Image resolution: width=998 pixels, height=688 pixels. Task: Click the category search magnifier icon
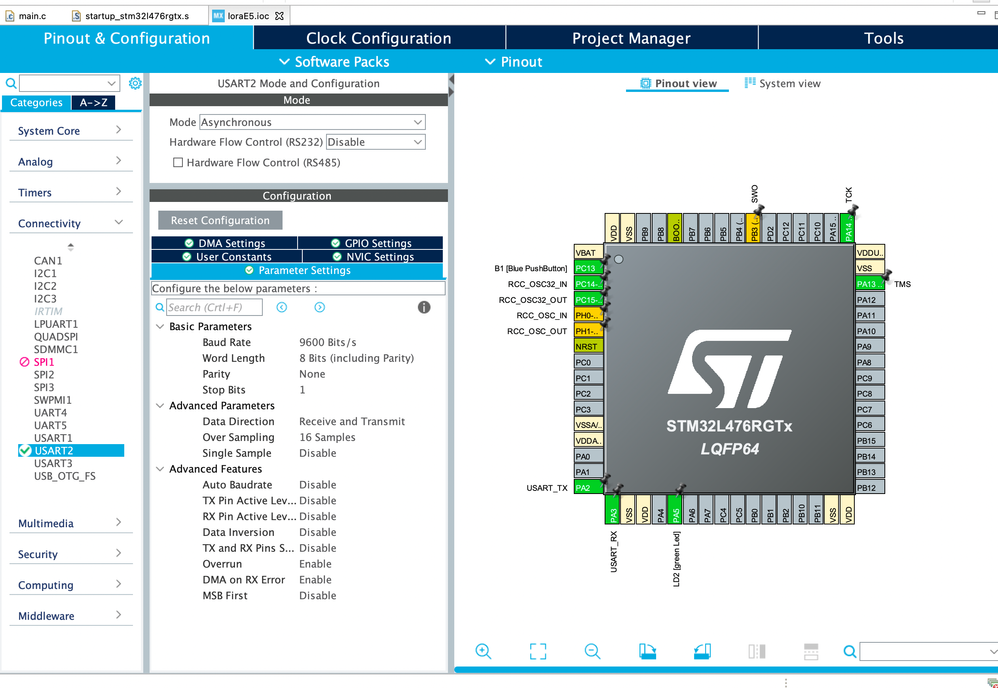pyautogui.click(x=11, y=83)
